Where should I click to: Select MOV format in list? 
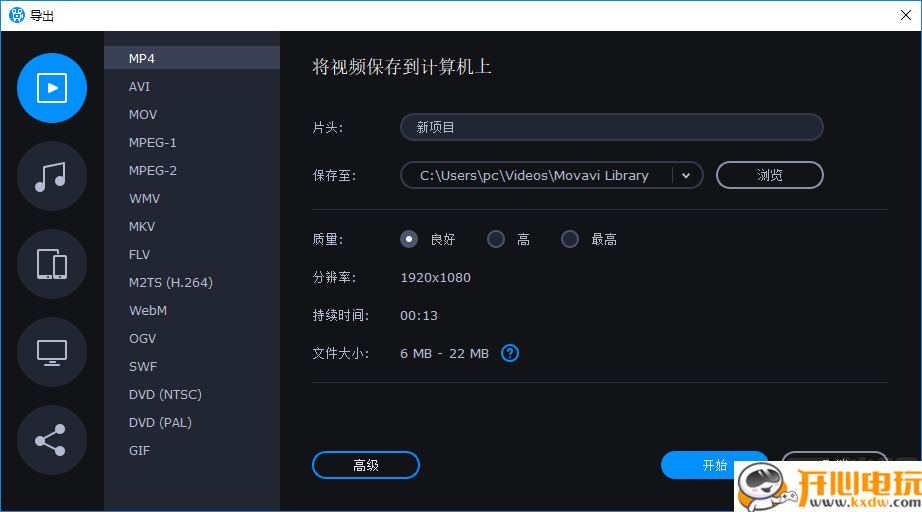pos(143,115)
